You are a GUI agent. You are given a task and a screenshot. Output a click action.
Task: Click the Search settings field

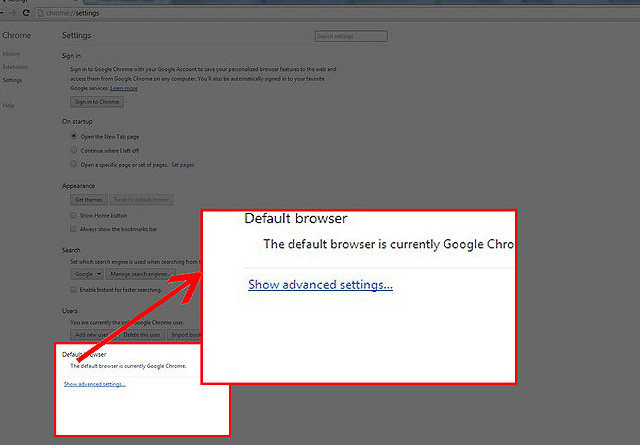point(351,36)
